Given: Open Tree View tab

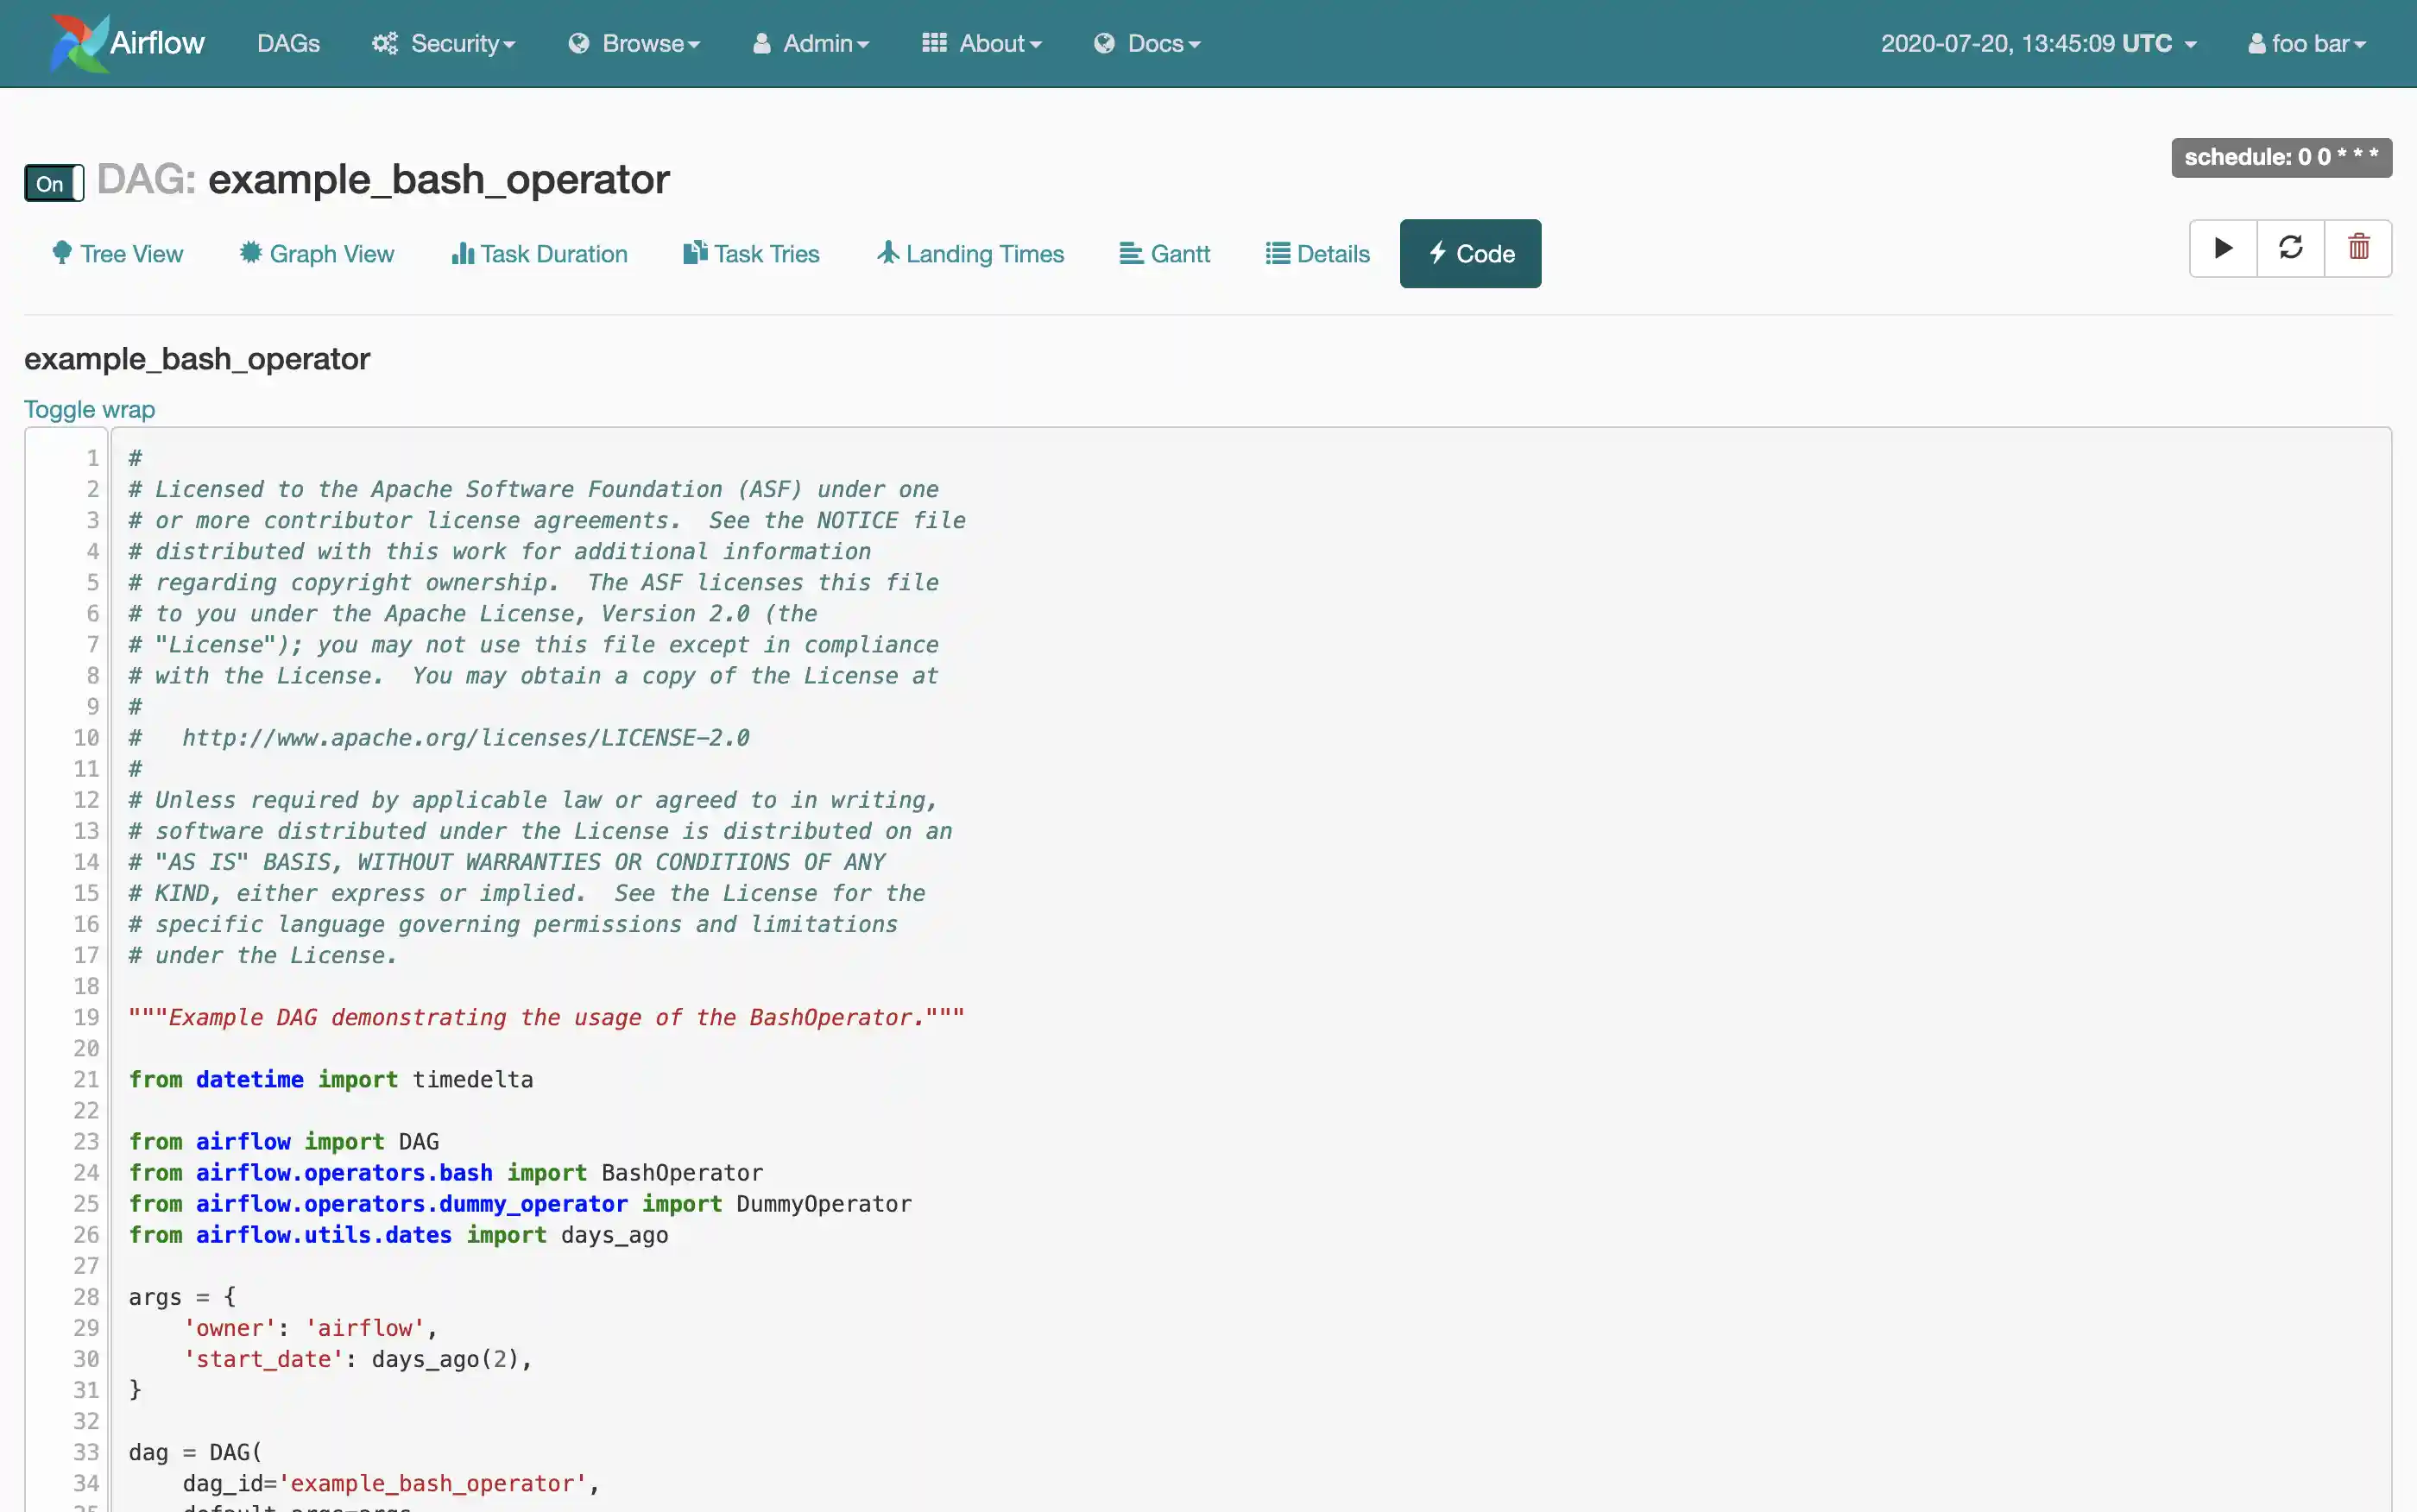Looking at the screenshot, I should [x=118, y=254].
